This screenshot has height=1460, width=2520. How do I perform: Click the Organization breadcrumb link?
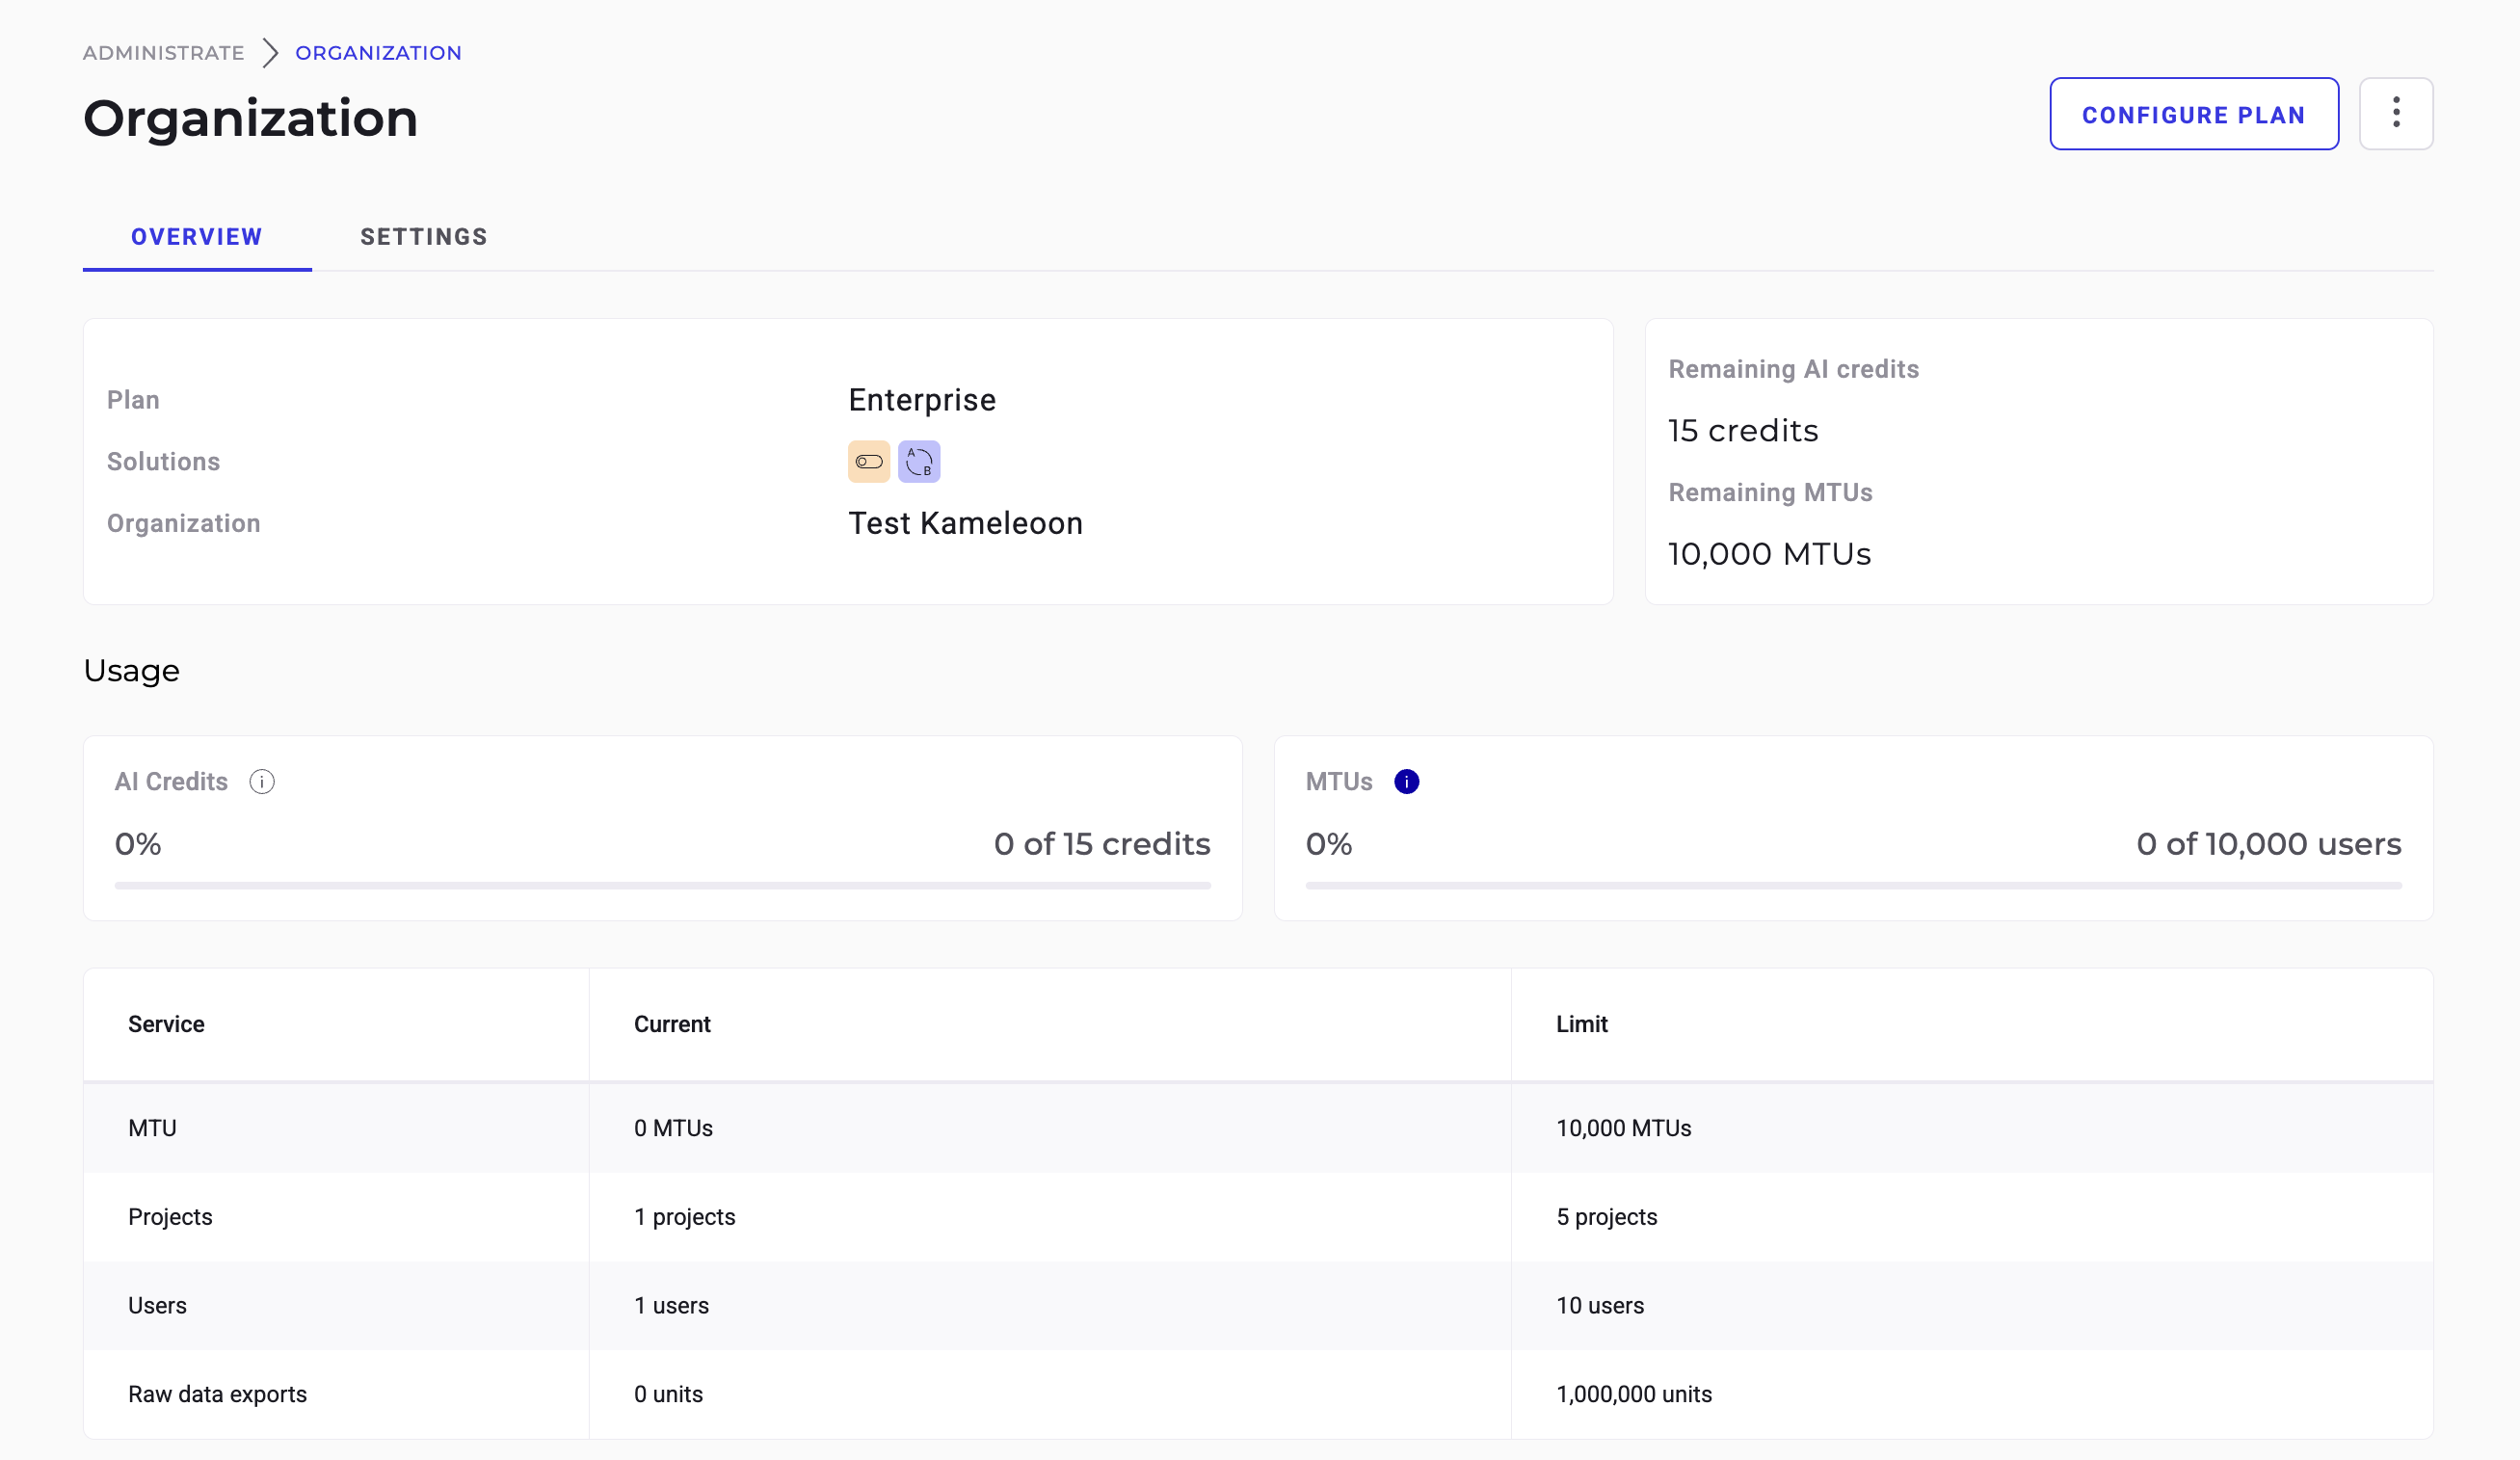tap(378, 53)
